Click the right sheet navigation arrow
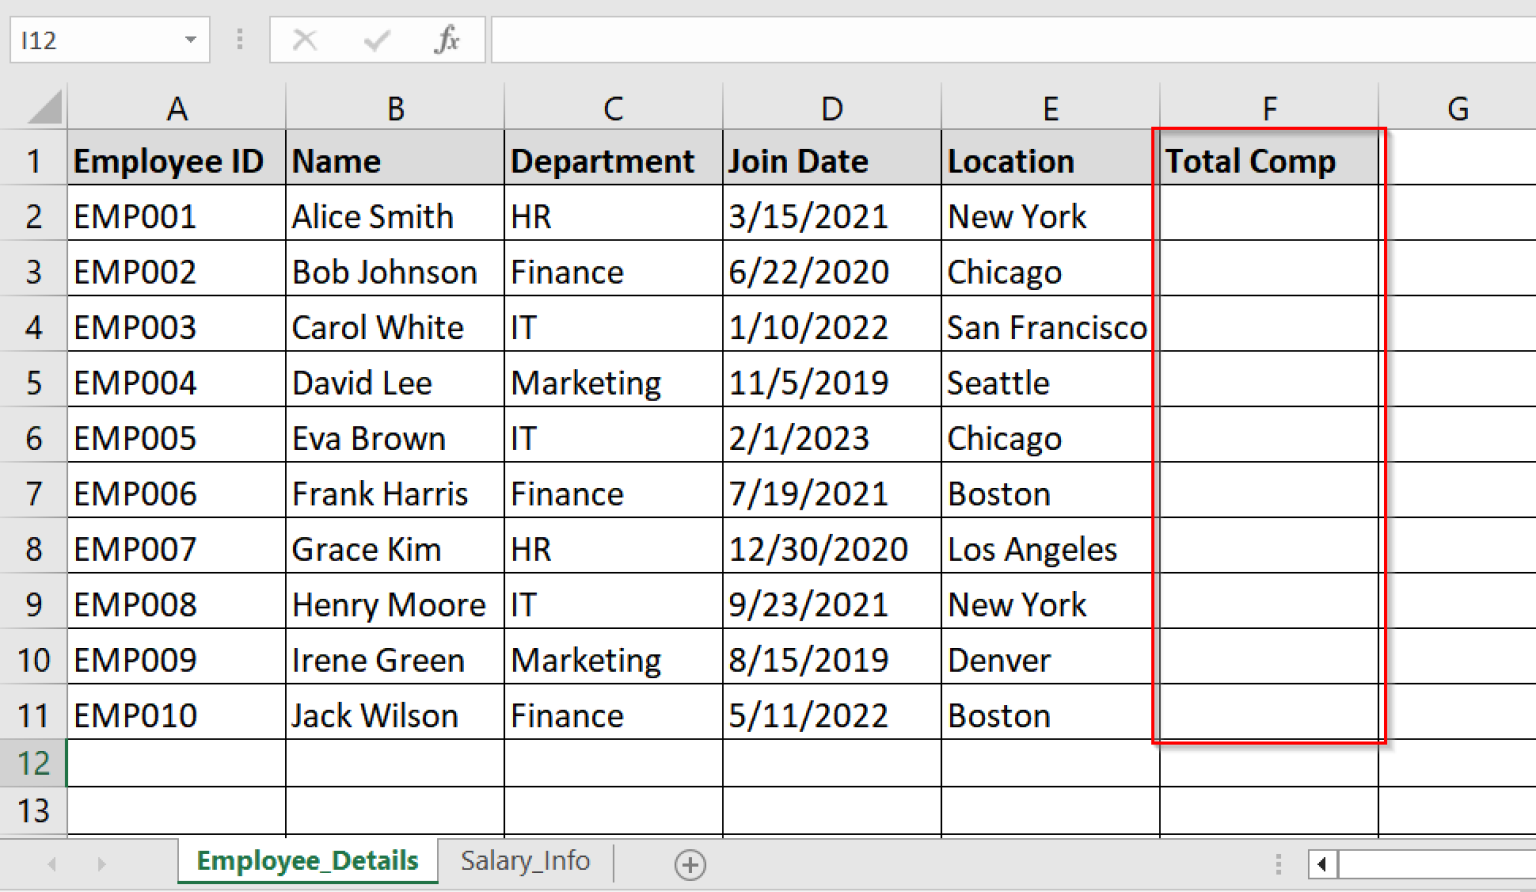The height and width of the screenshot is (892, 1536). (101, 863)
